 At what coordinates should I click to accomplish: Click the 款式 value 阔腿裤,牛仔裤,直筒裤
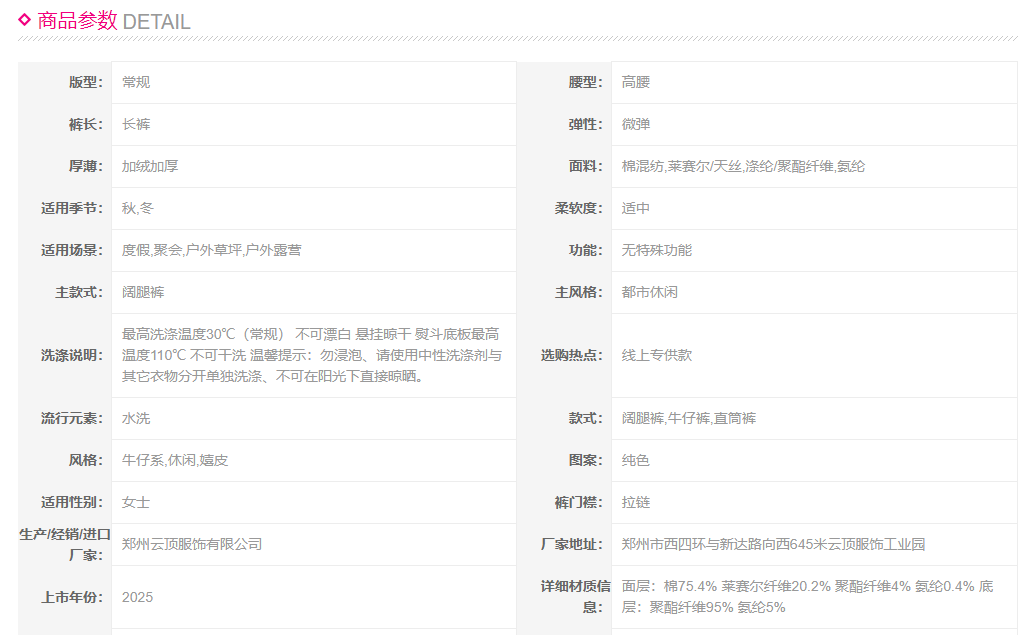tap(689, 418)
